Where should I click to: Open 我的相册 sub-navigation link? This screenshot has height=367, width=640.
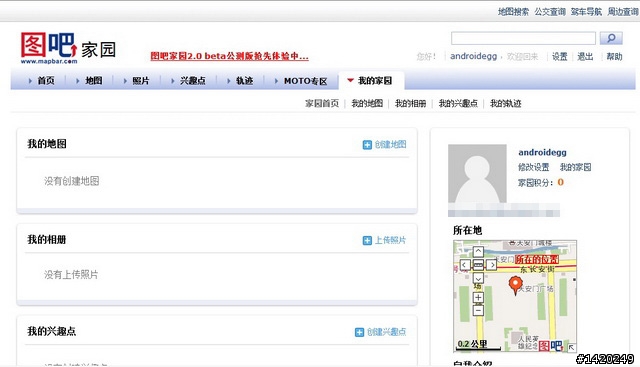(x=410, y=103)
